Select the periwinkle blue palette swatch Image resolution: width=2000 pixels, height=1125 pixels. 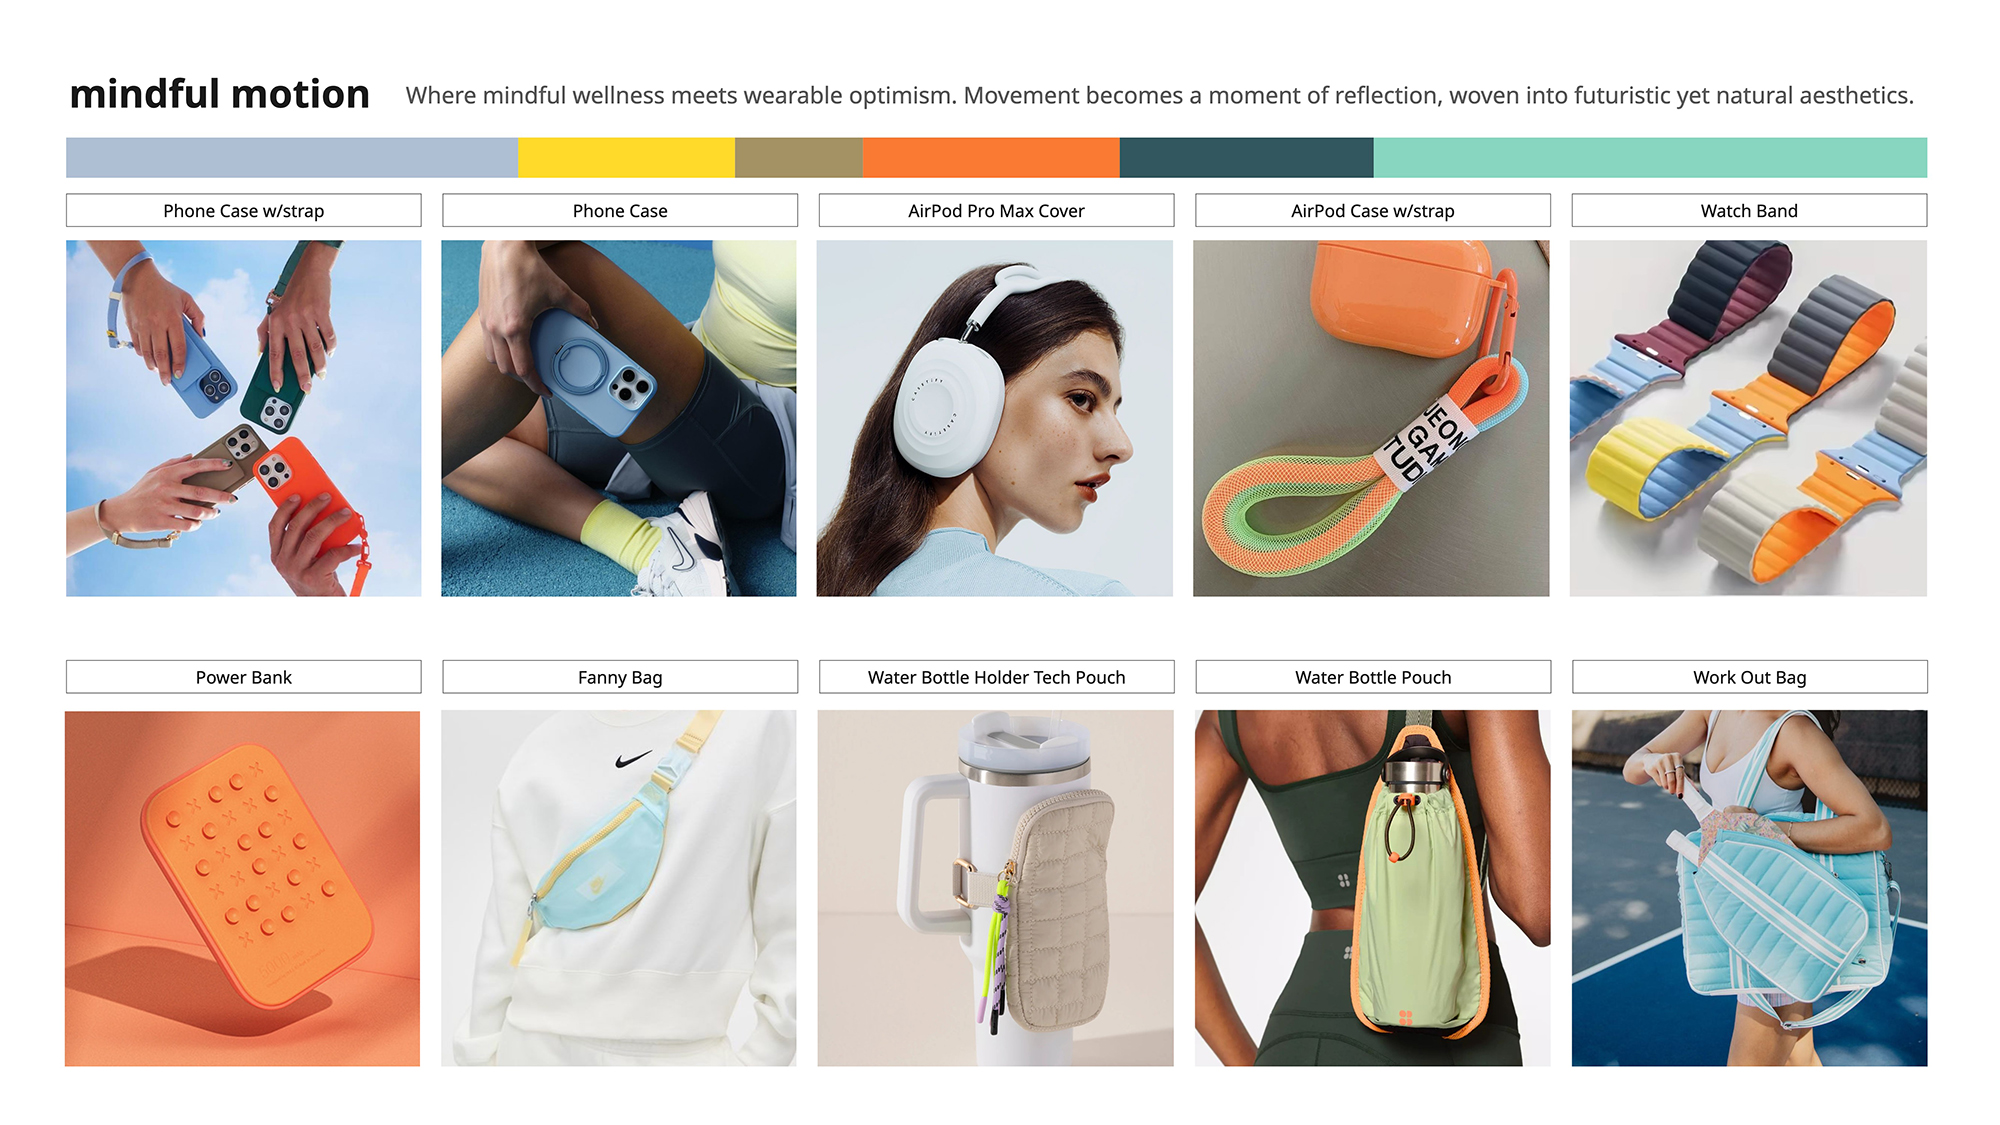click(x=292, y=158)
